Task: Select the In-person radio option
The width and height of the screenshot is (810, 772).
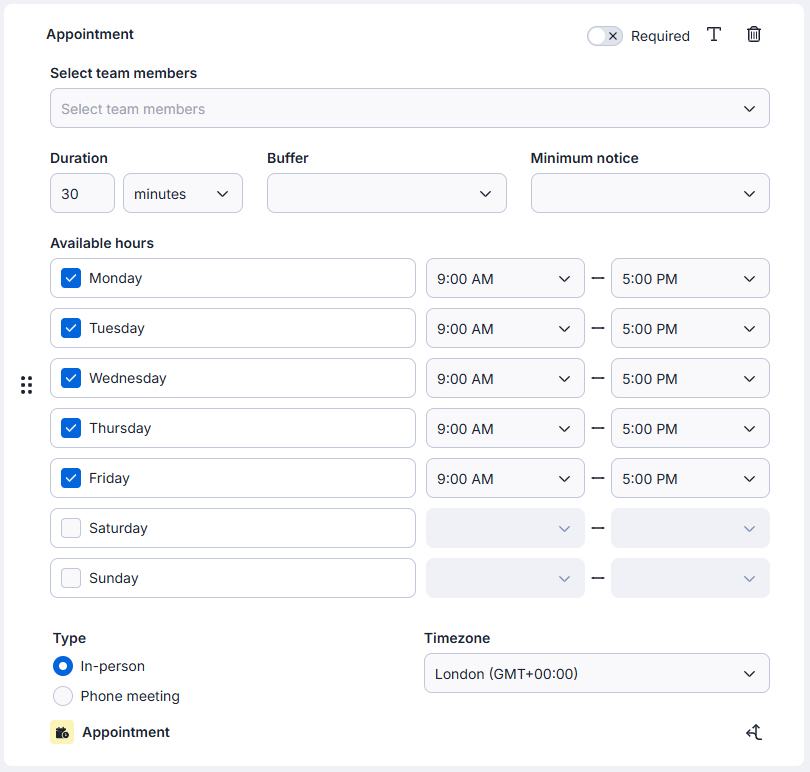Action: [63, 666]
